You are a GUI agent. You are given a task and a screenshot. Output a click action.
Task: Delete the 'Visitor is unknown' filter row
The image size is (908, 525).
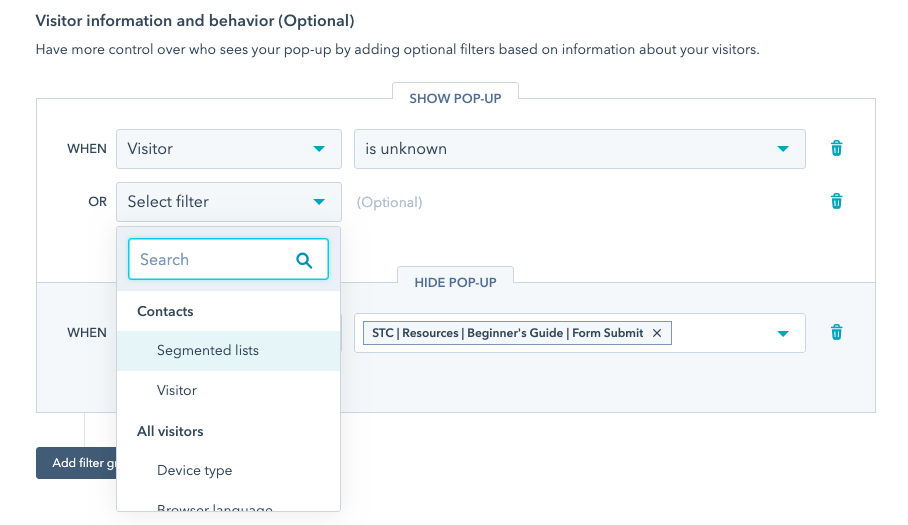click(x=836, y=149)
